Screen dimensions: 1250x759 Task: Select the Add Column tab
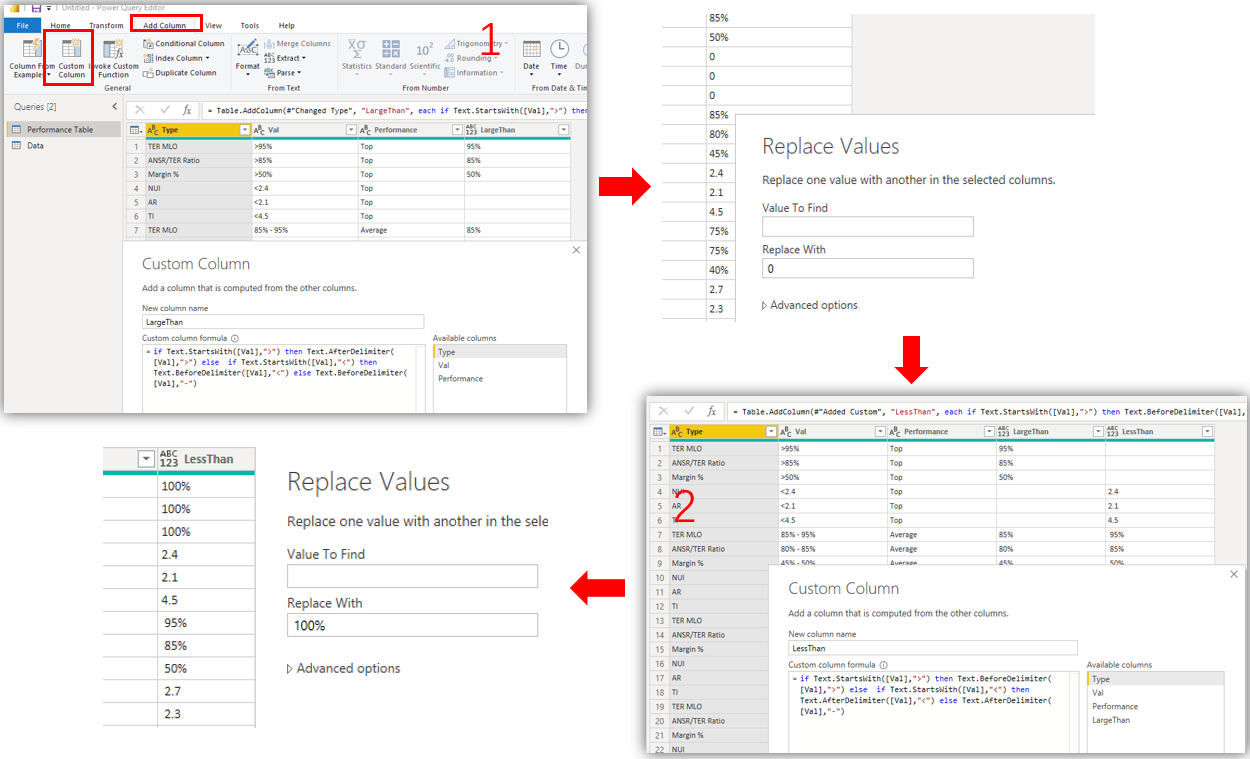(165, 25)
